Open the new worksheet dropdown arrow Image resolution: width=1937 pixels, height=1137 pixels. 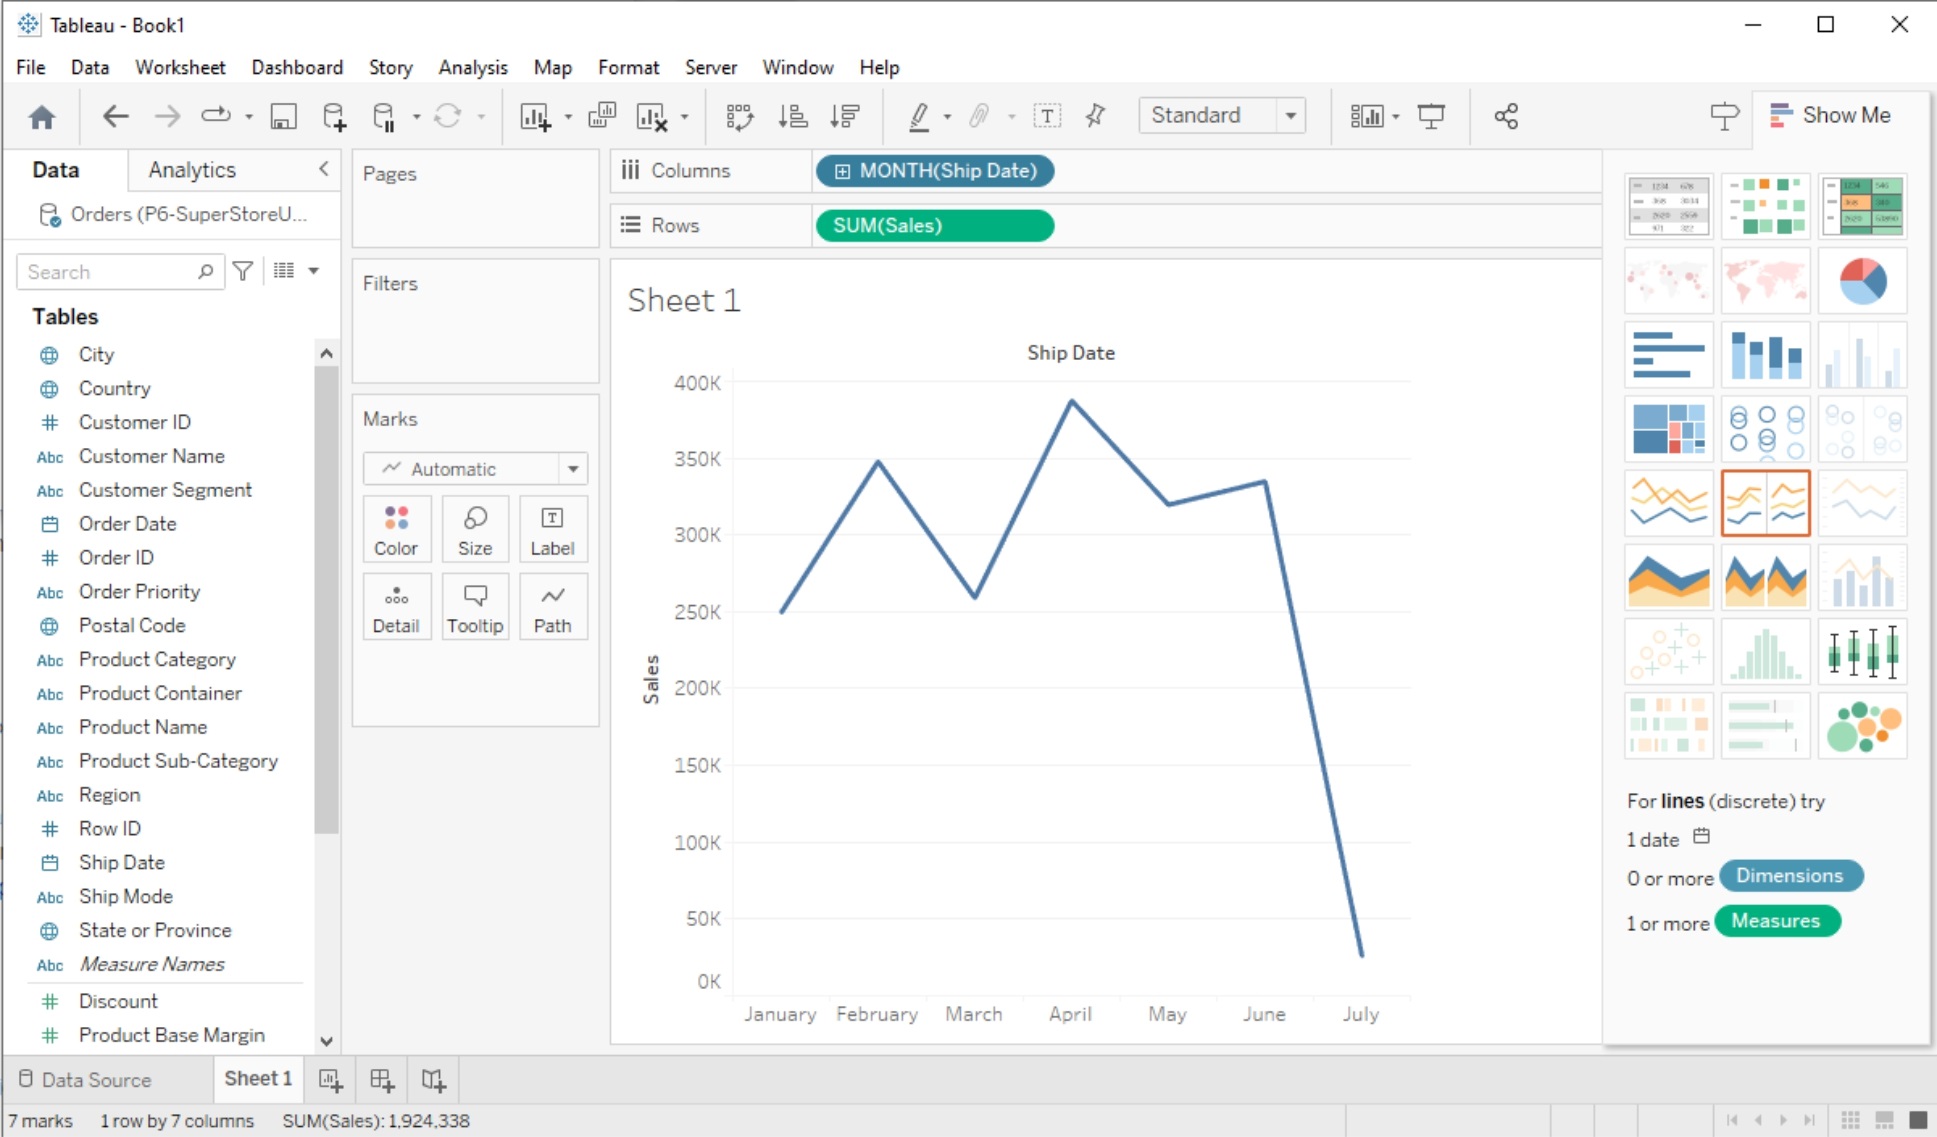pos(568,117)
